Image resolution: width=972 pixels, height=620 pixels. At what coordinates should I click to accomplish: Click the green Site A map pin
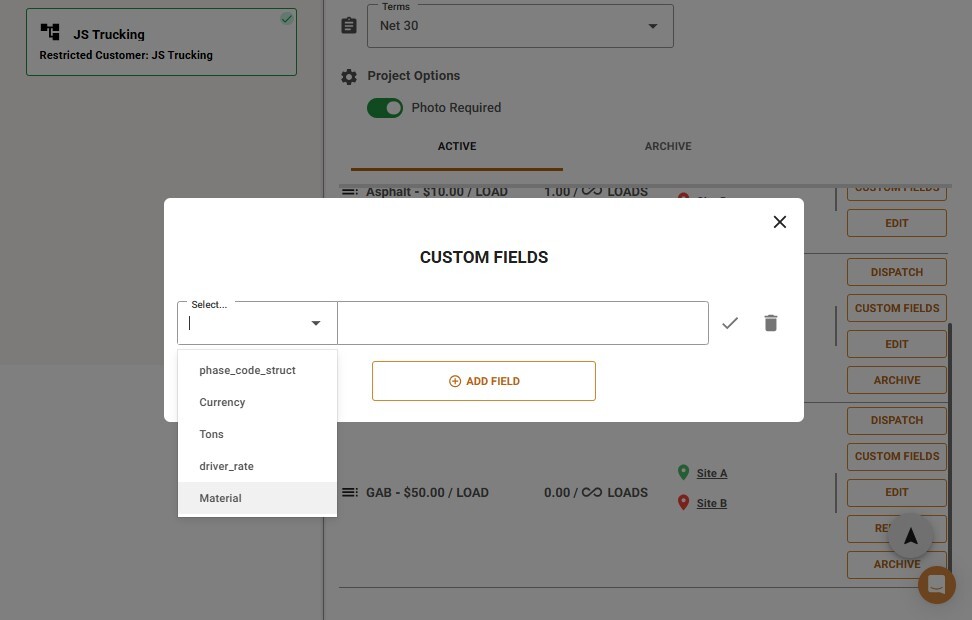pos(683,472)
